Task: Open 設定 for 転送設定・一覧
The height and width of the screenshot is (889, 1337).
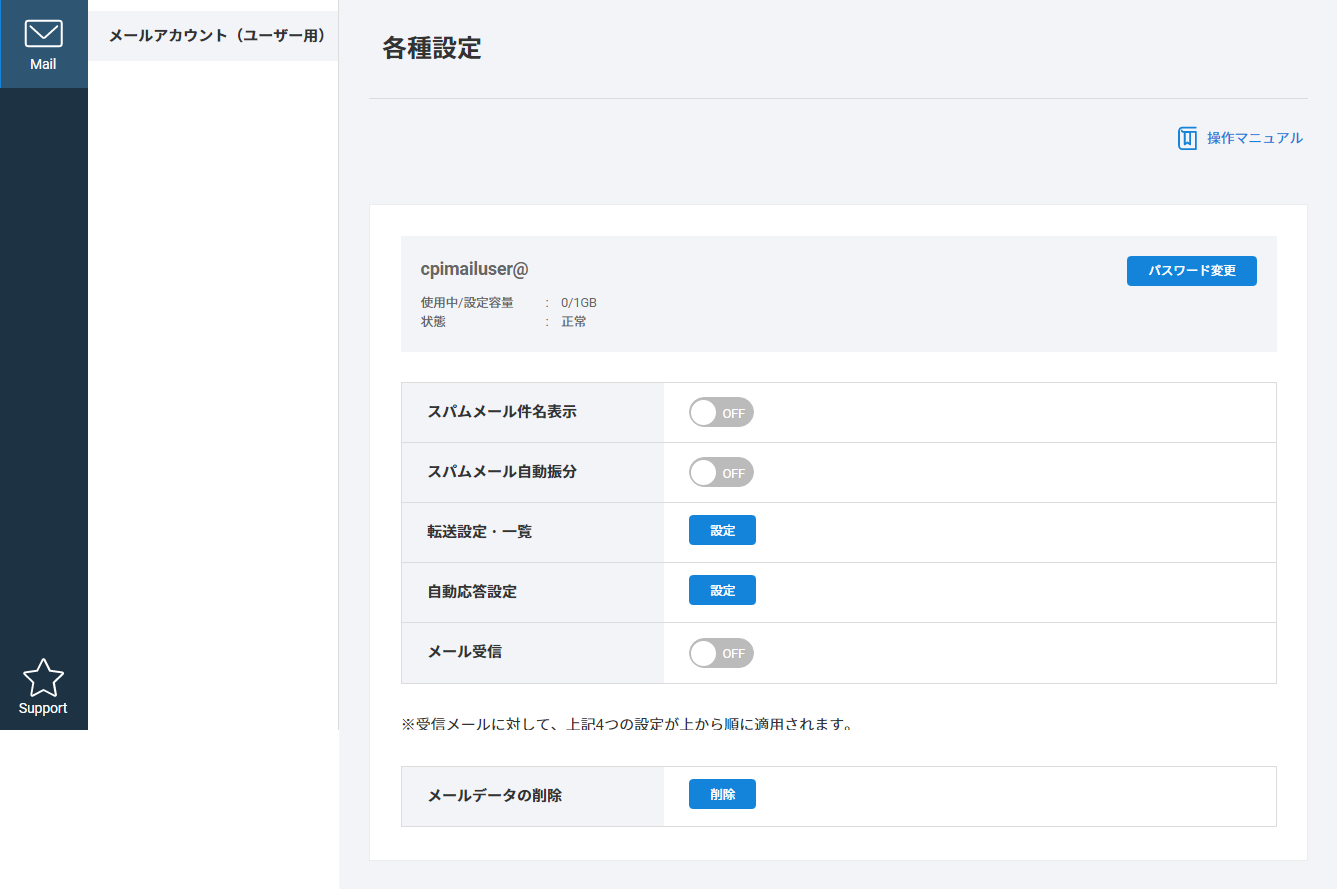Action: [722, 530]
